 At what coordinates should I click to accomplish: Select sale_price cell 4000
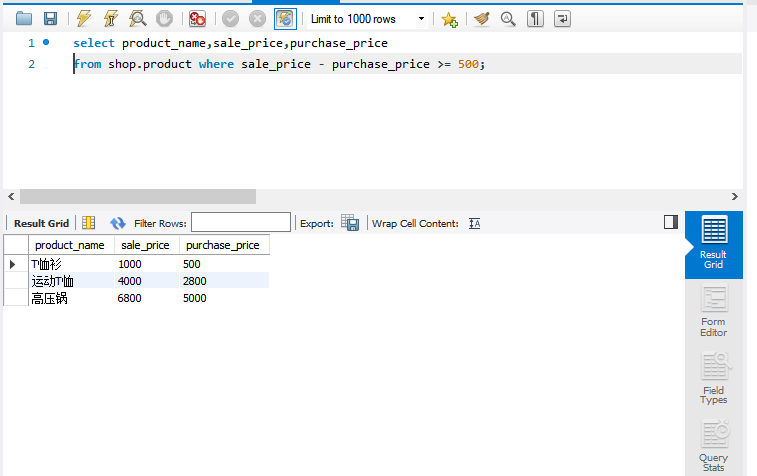pyautogui.click(x=147, y=281)
